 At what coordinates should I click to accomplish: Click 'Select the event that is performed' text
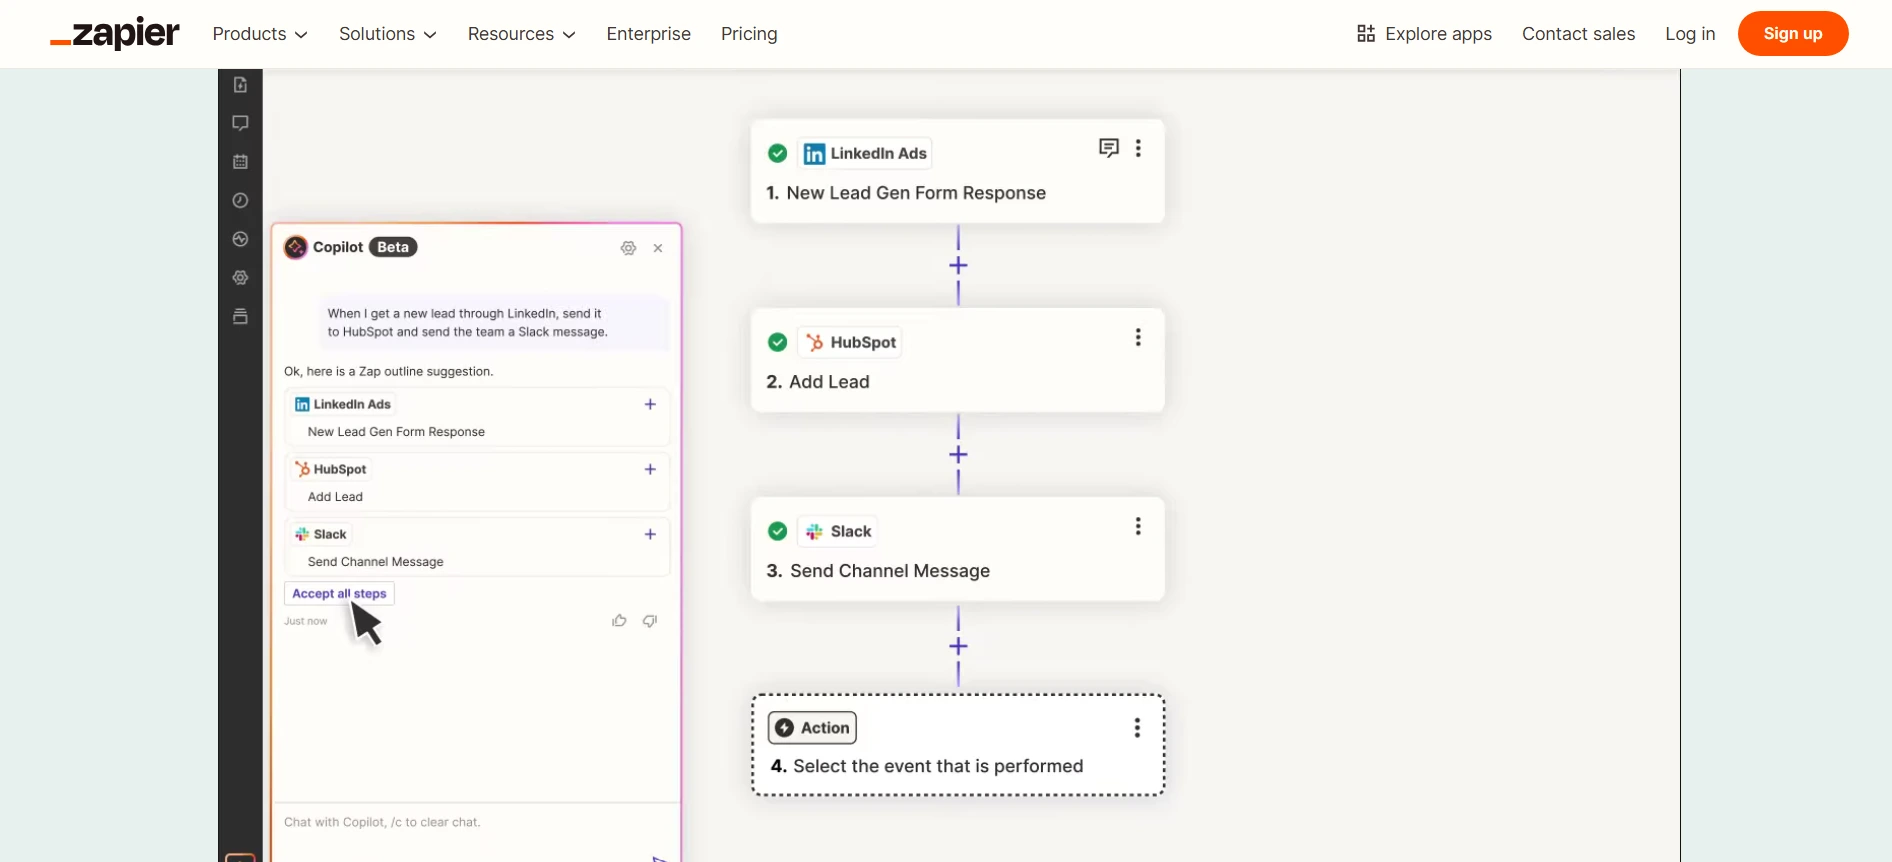(x=938, y=766)
